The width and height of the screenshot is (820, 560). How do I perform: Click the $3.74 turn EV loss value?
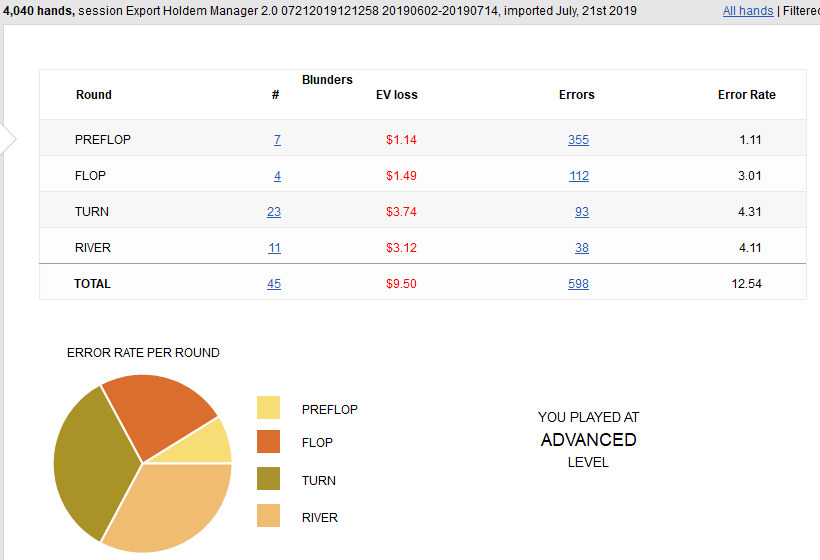401,212
